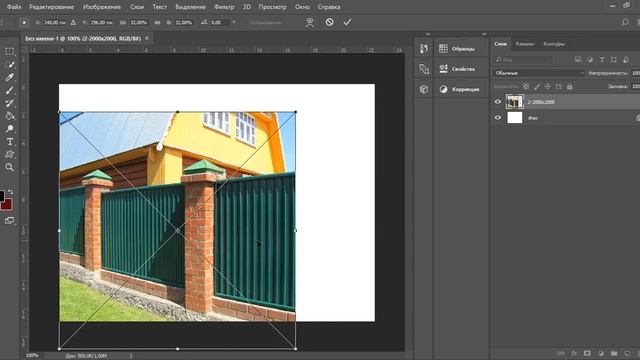The height and width of the screenshot is (360, 640).
Task: Hide the Фон background layer
Action: tap(498, 118)
